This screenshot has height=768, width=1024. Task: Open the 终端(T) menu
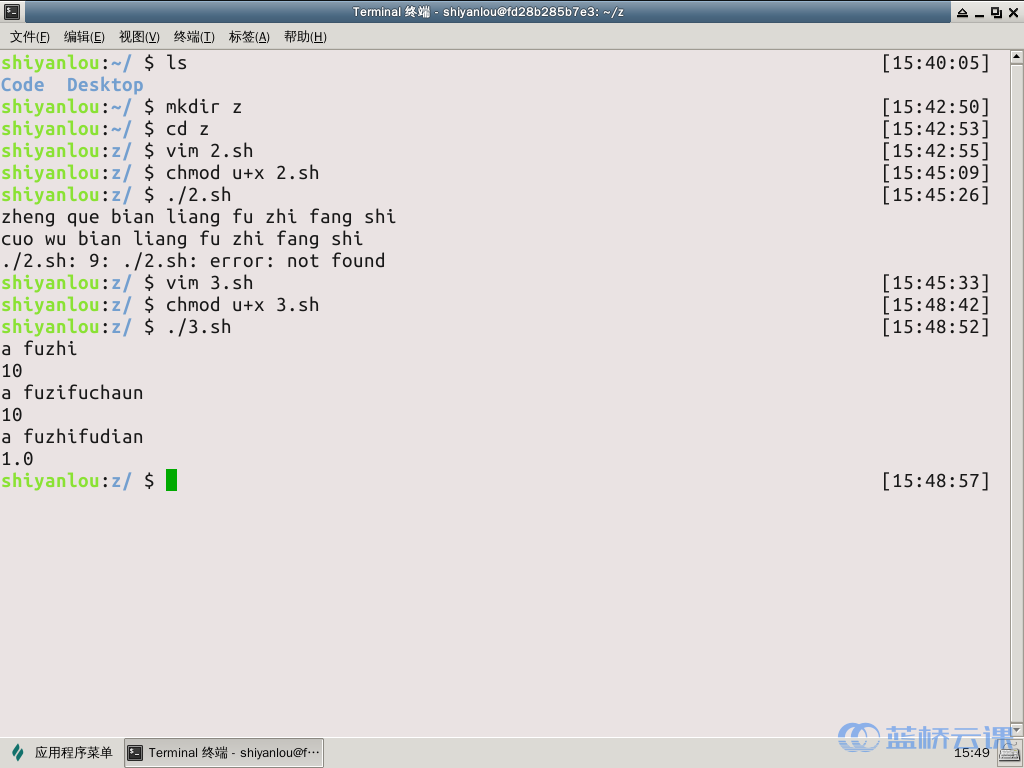click(194, 37)
